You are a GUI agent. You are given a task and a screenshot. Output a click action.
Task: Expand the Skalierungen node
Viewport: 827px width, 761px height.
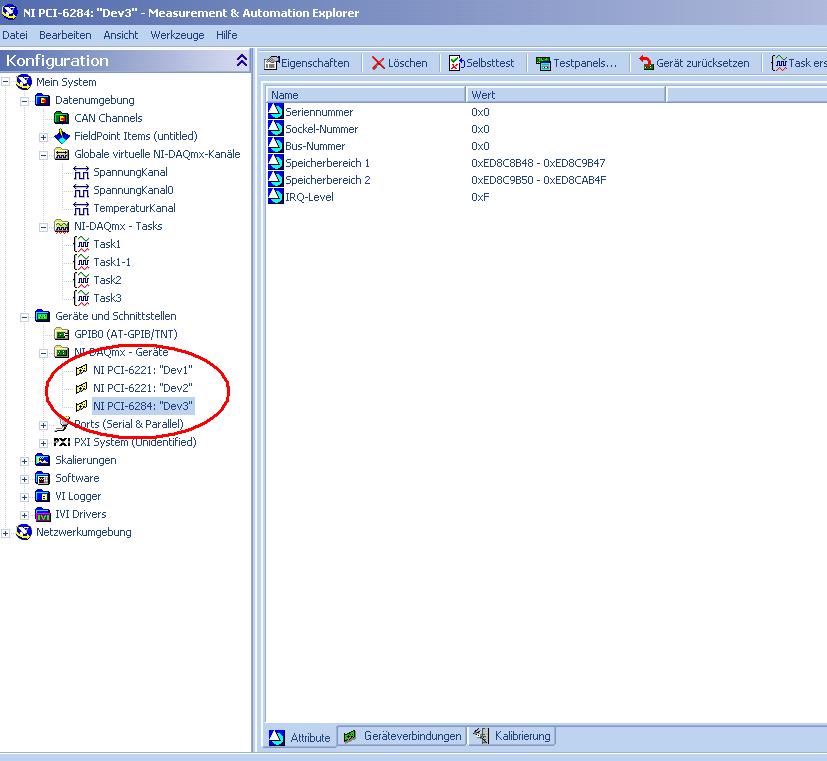(x=25, y=461)
